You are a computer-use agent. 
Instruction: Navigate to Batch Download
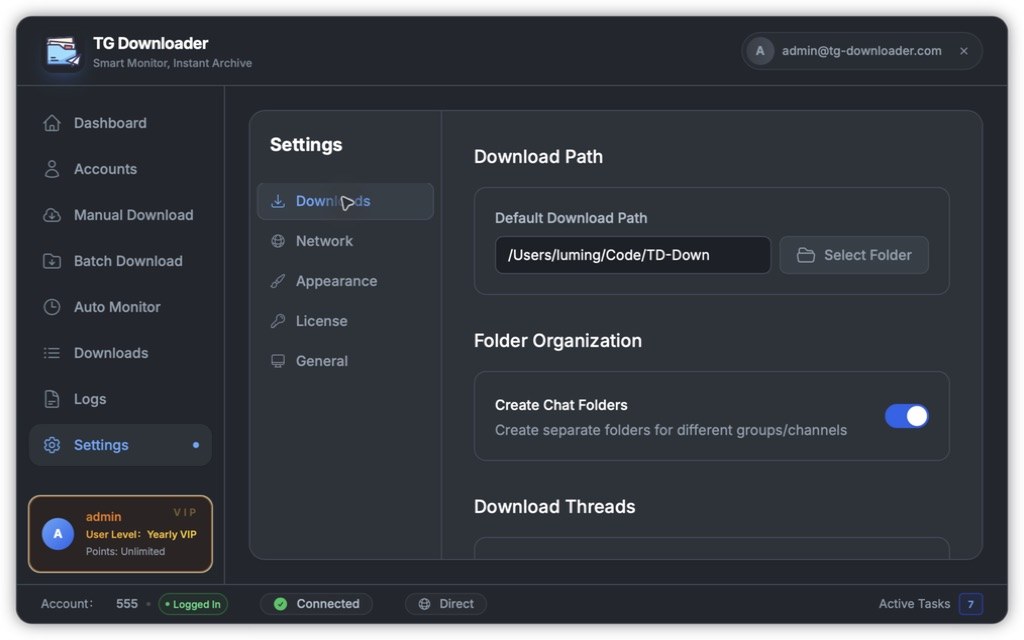tap(120, 261)
